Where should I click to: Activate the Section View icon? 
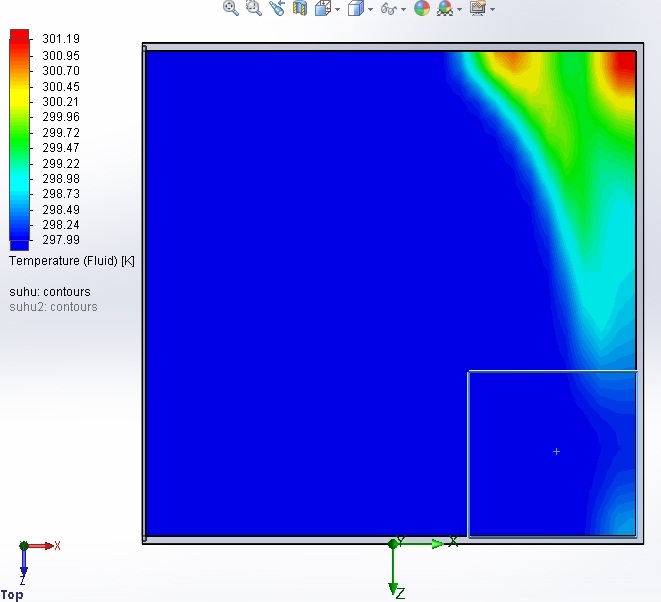[300, 8]
